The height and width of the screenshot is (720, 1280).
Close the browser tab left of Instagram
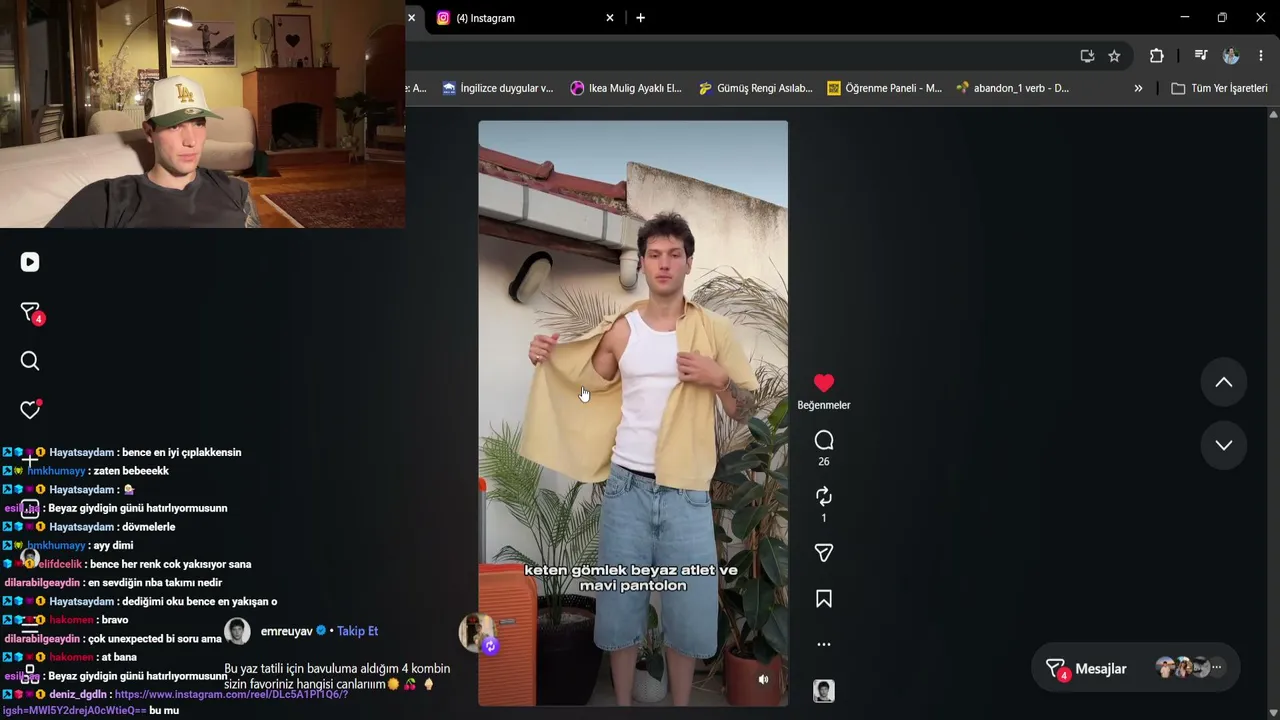[x=411, y=18]
